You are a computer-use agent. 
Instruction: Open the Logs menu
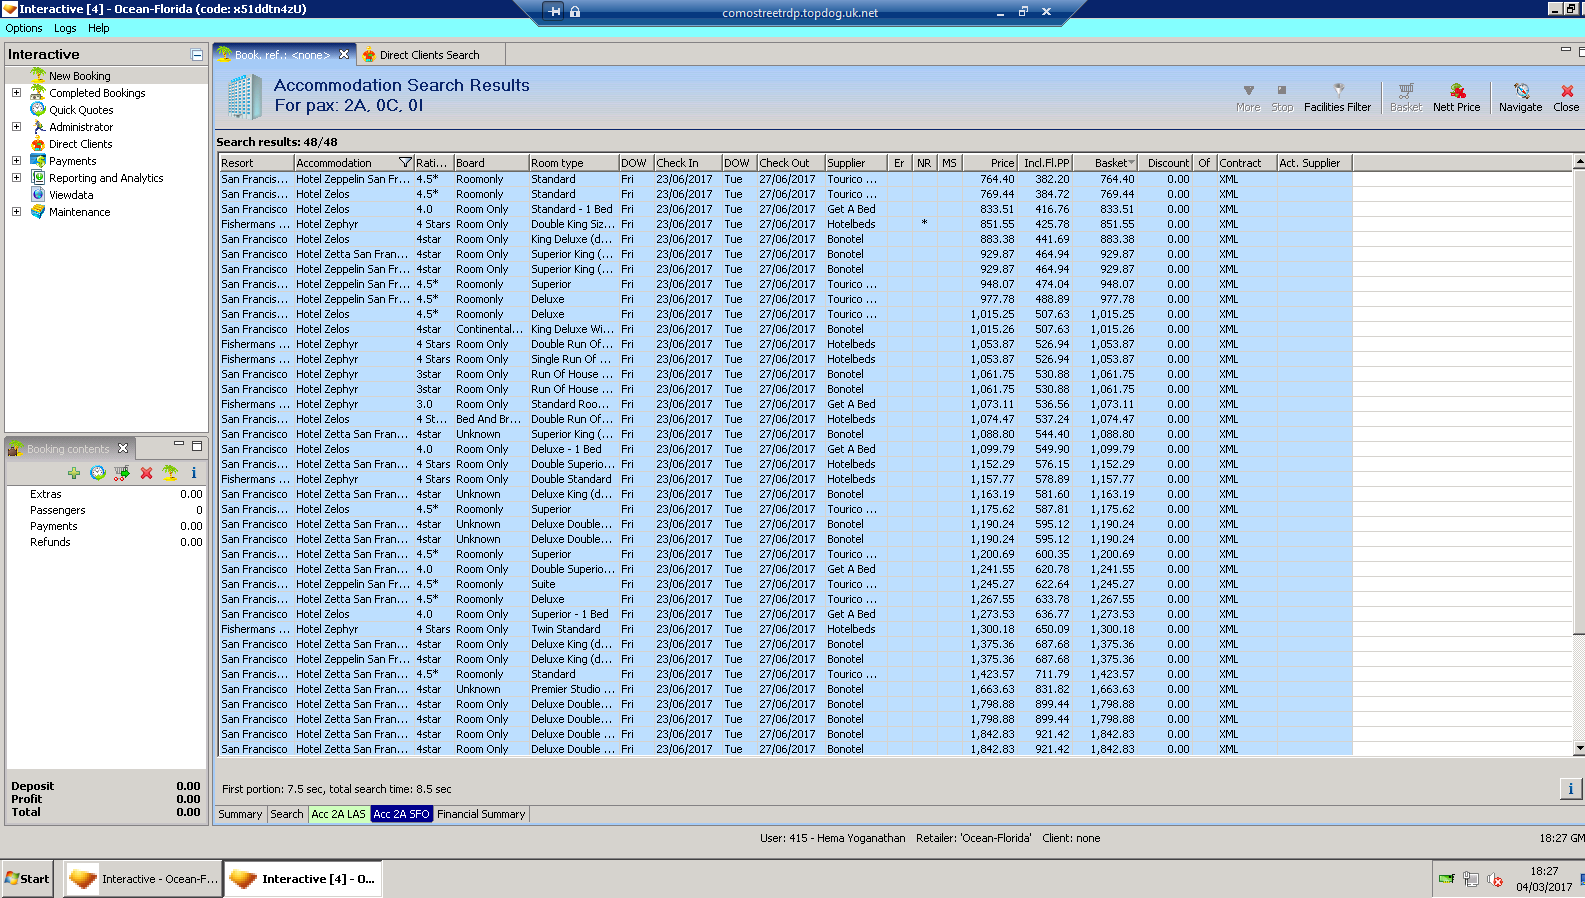(65, 28)
